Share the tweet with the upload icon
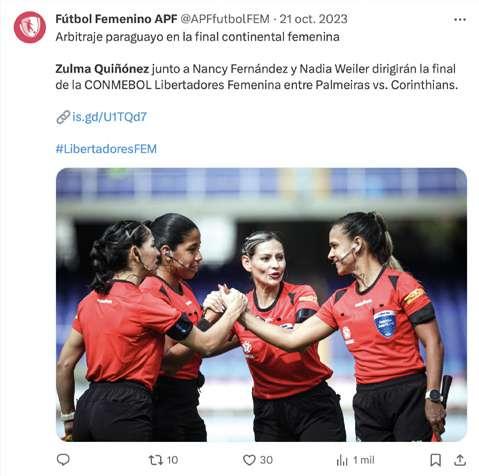The height and width of the screenshot is (476, 479). click(x=460, y=460)
